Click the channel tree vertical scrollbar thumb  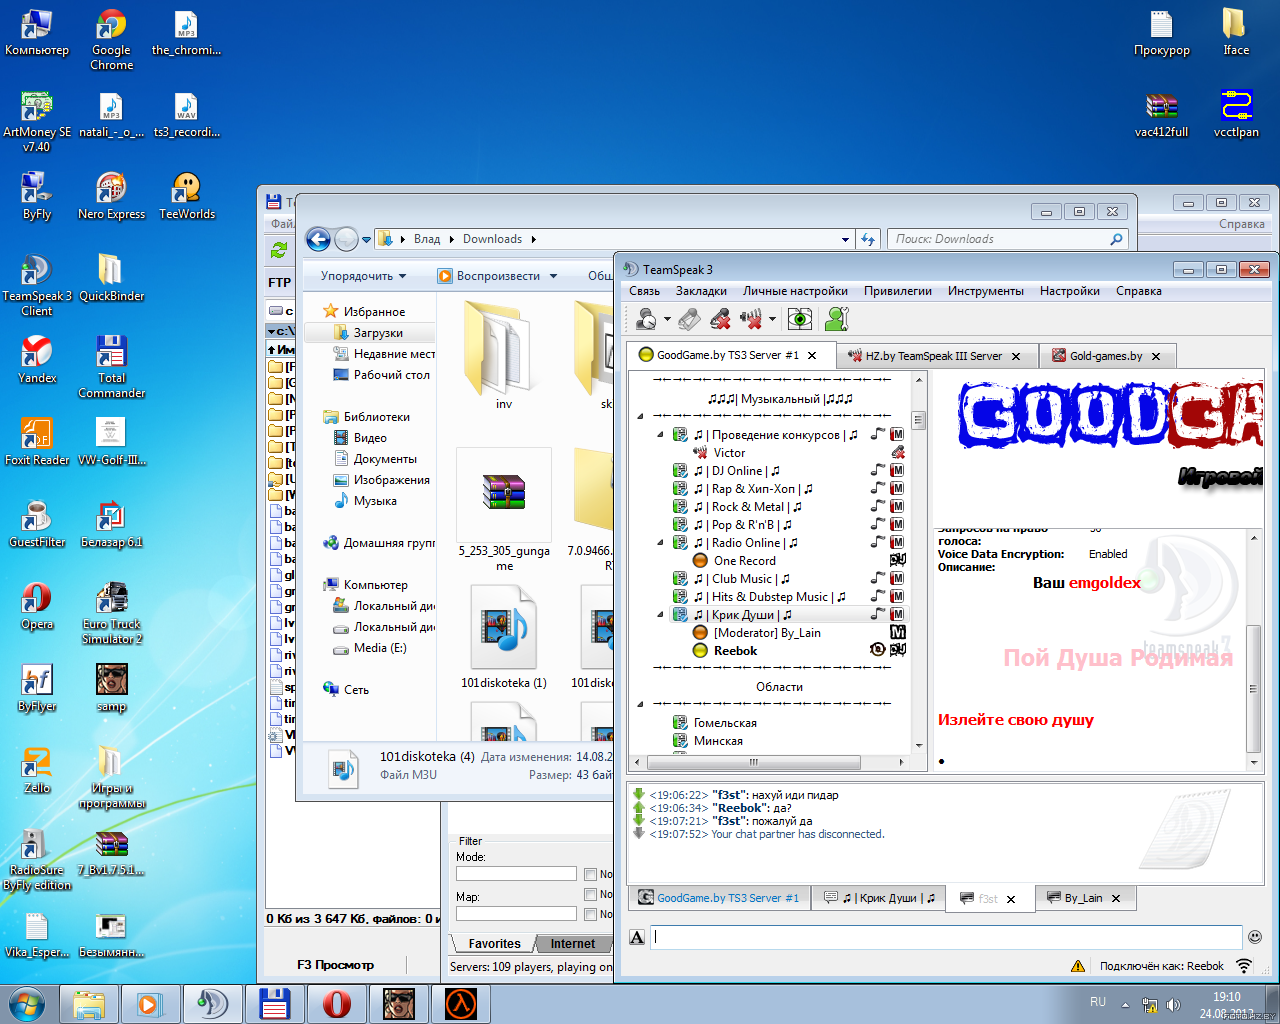point(918,421)
